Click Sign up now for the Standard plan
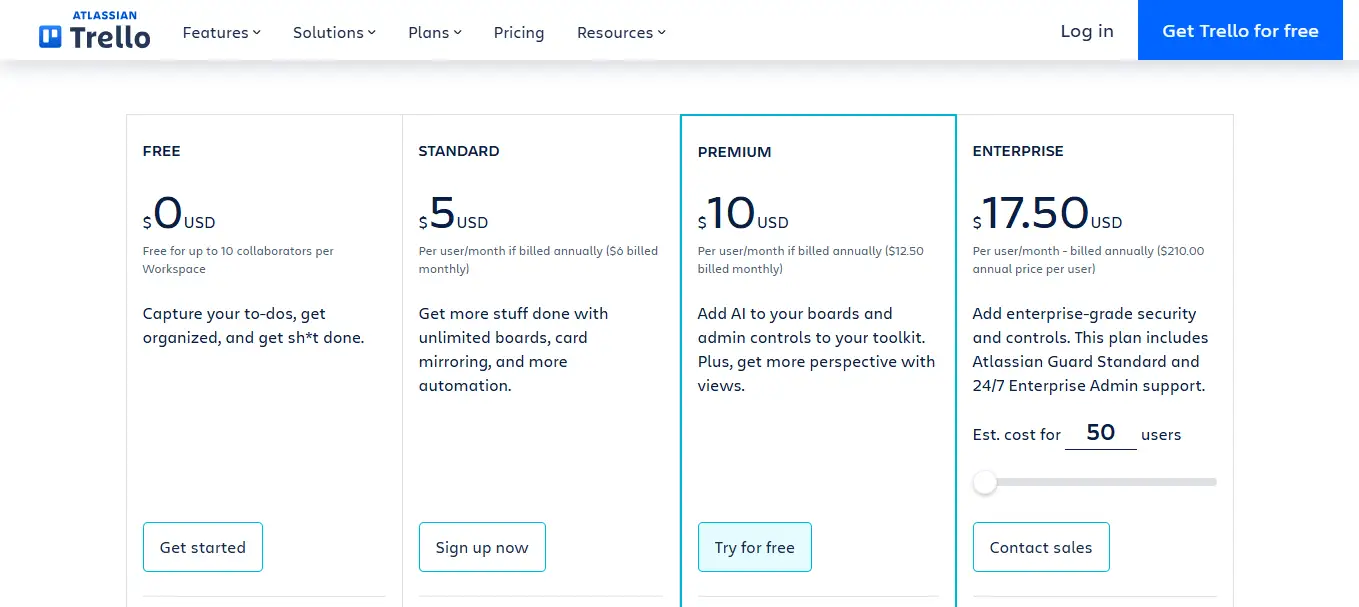 [482, 547]
